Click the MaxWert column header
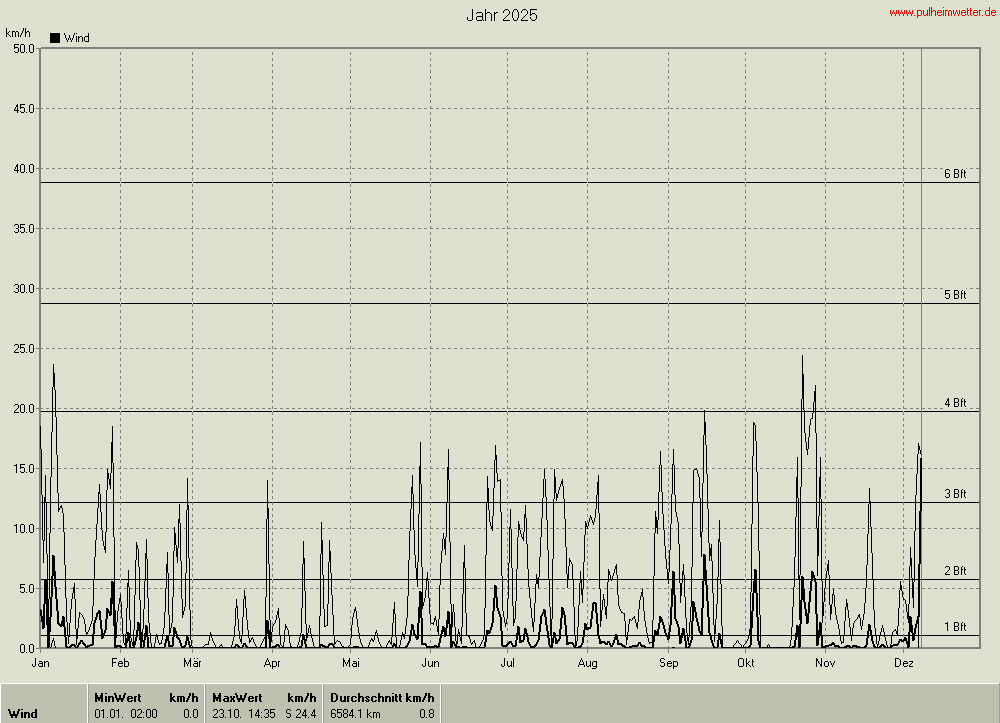Viewport: 1000px width, 723px height. coord(237,697)
